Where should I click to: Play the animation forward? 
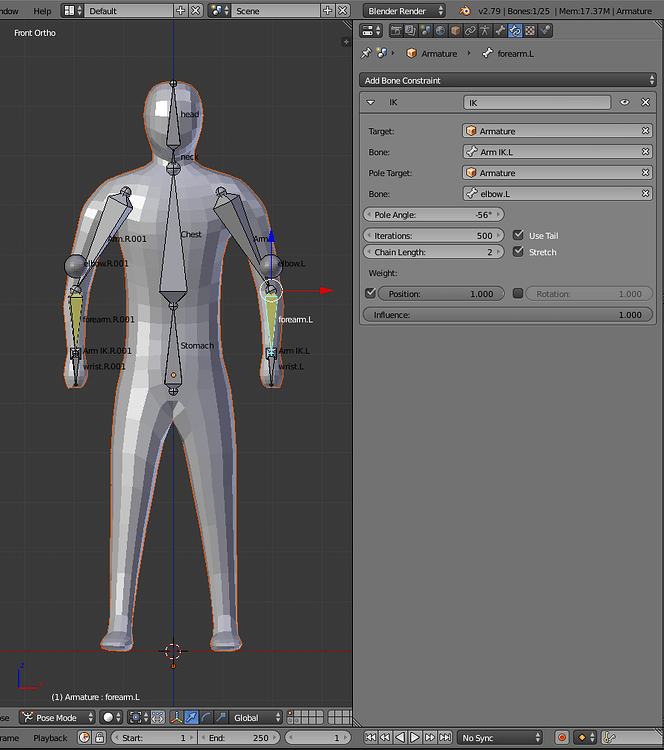point(415,738)
